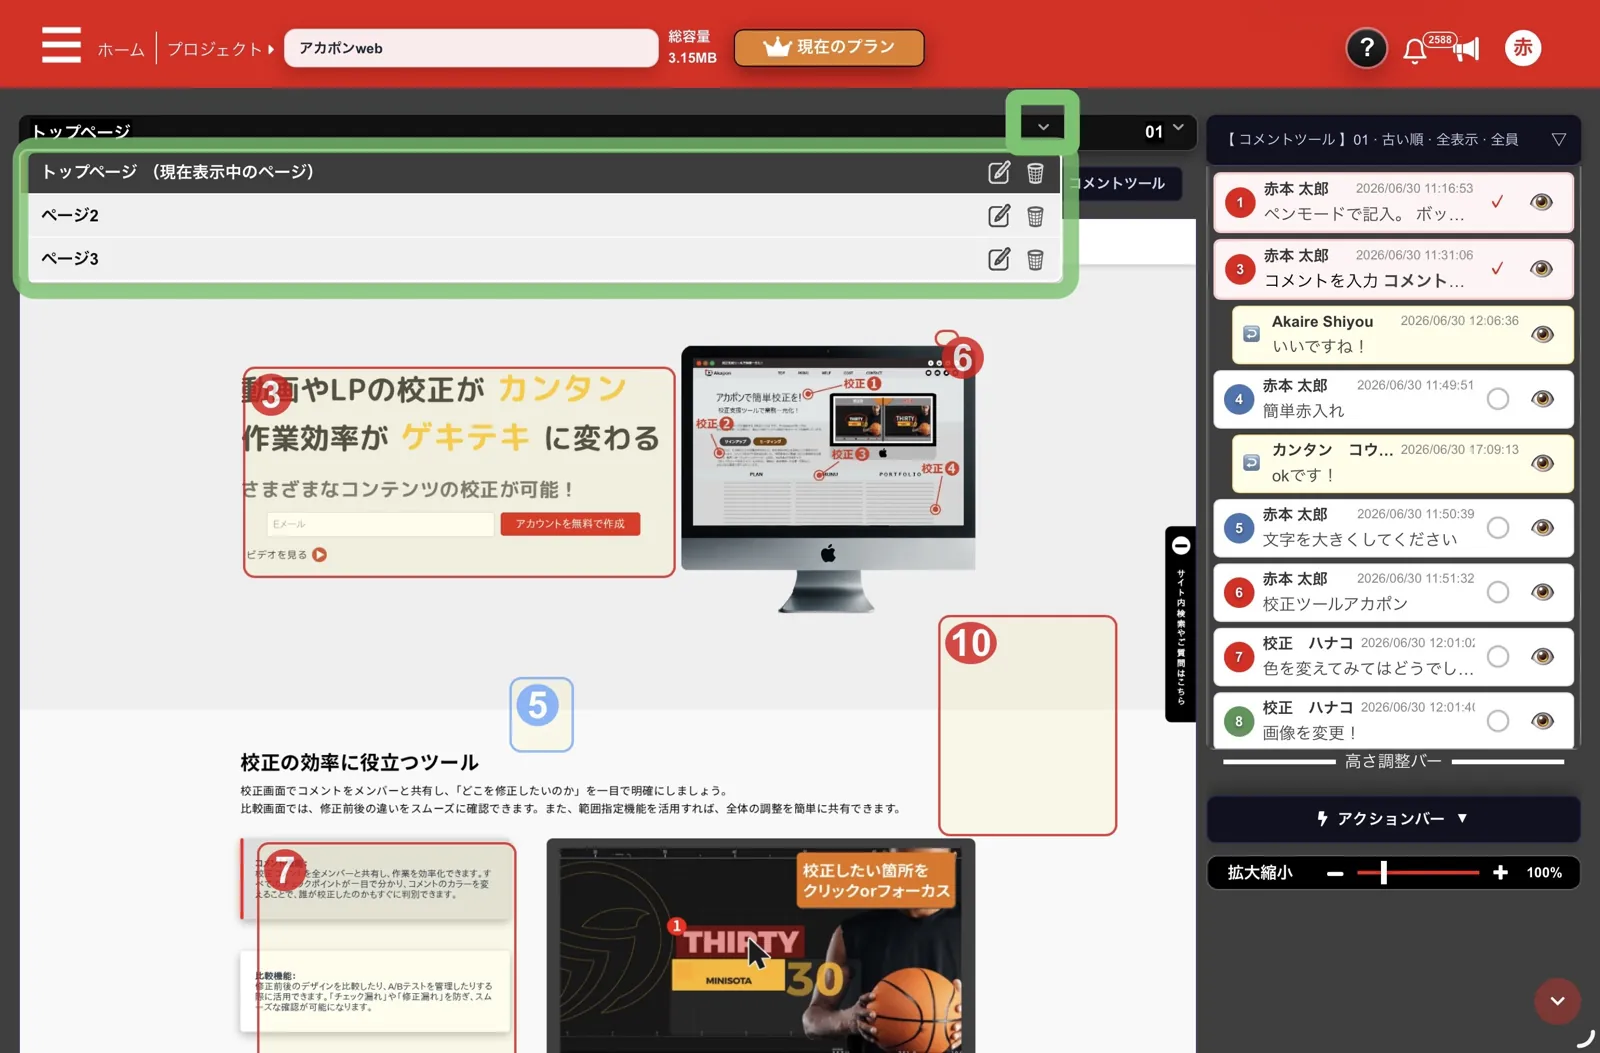Open the hamburger main menu

(61, 46)
